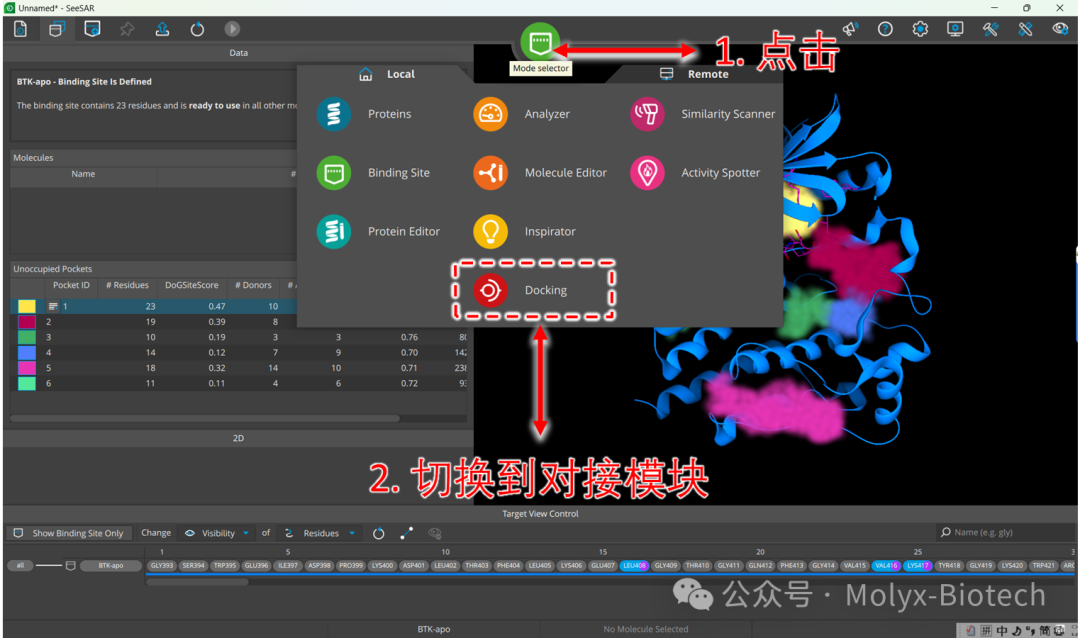The height and width of the screenshot is (638, 1080).
Task: Click the binding site icon beside BTK-apo pill
Action: 70,566
